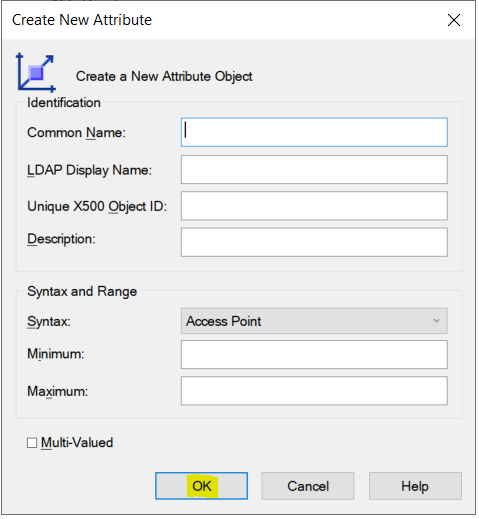The height and width of the screenshot is (519, 479).
Task: Open the Syntax dropdown showing Access Point
Action: (314, 321)
